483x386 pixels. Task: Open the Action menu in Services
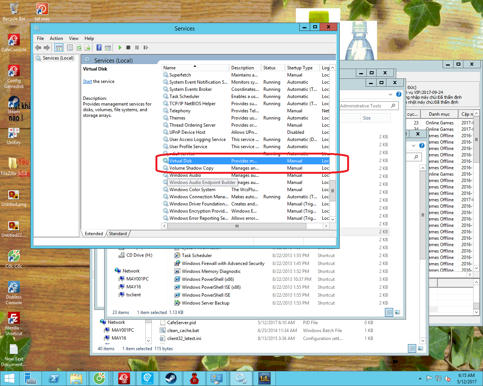tap(56, 38)
